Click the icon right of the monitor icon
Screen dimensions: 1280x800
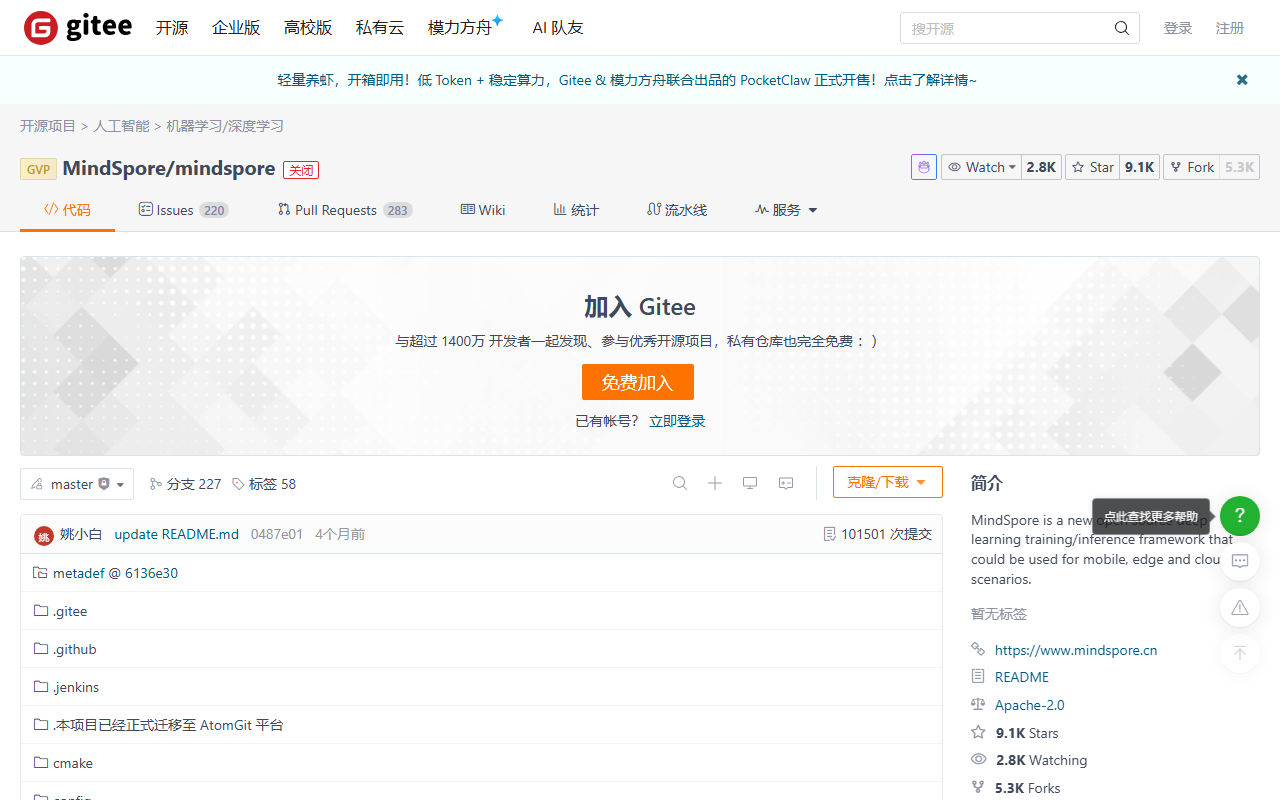coord(786,483)
